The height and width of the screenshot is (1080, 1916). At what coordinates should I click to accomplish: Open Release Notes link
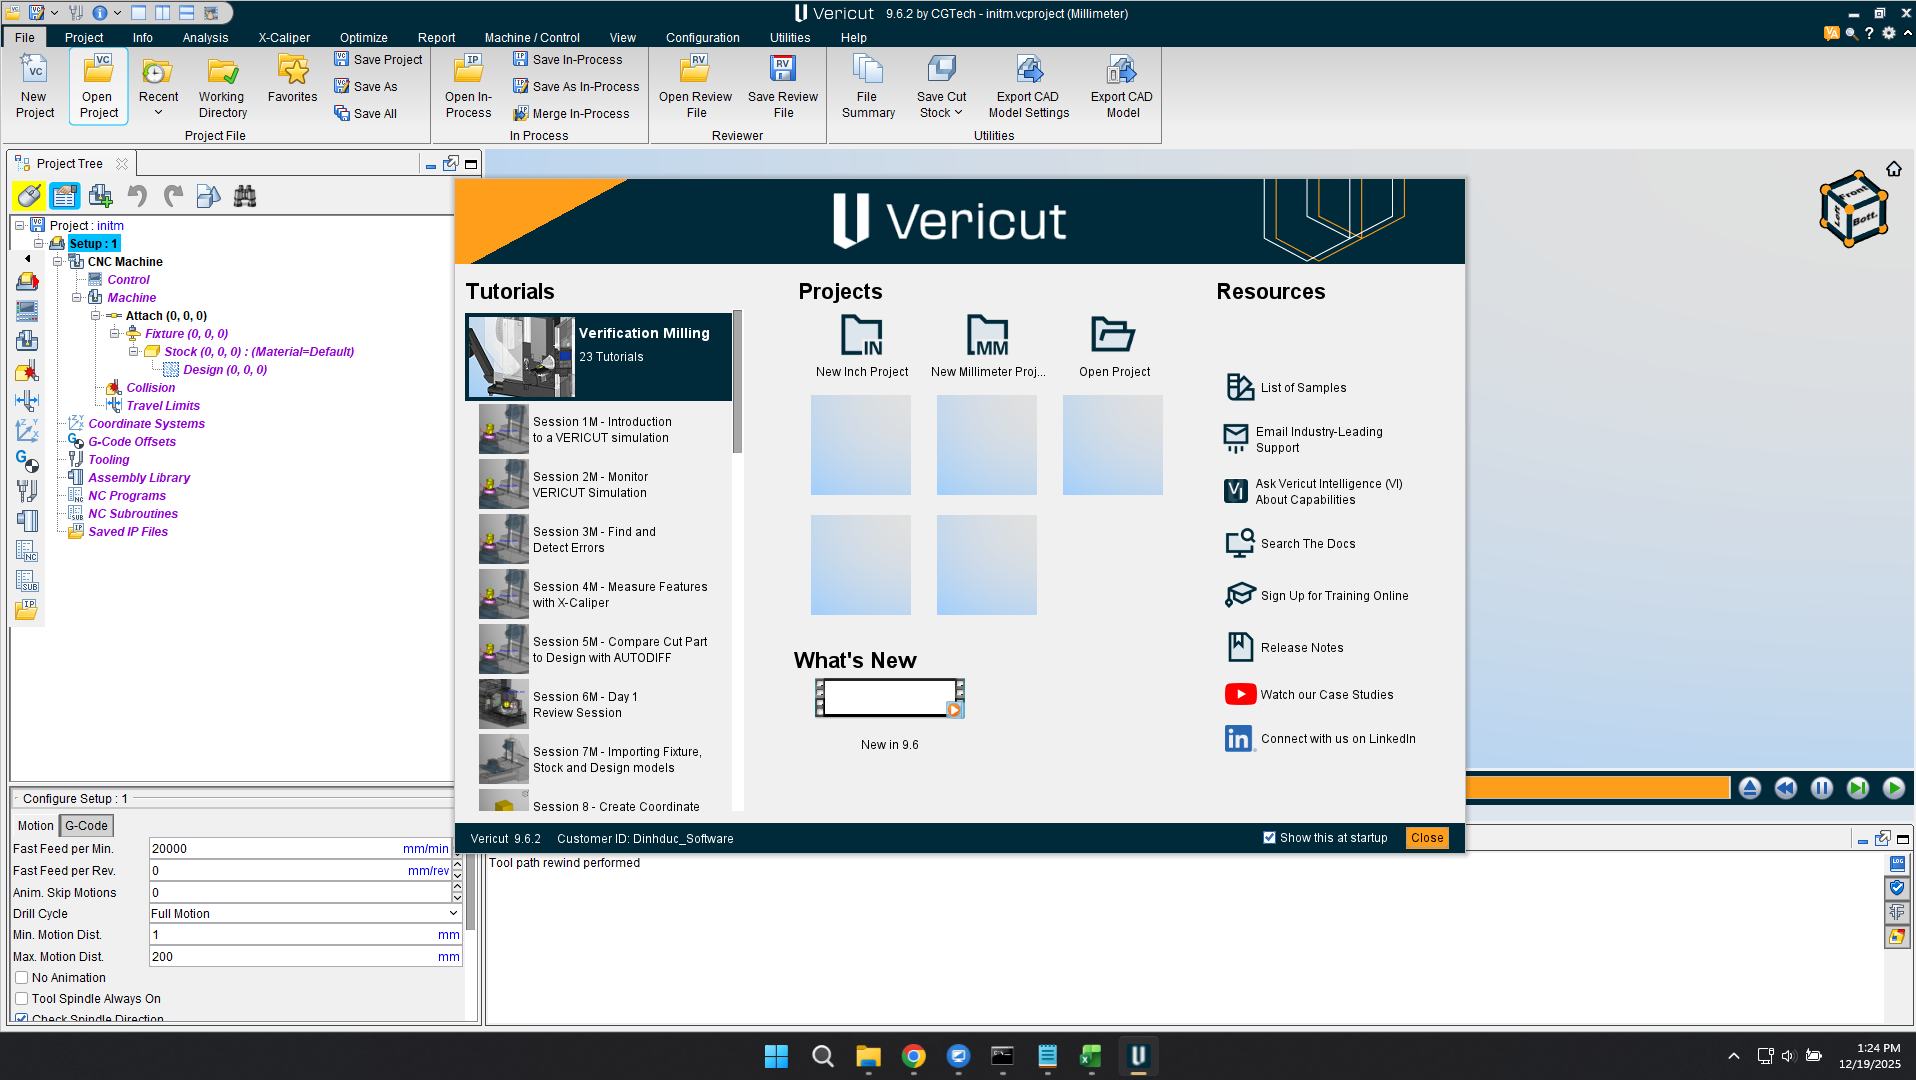tap(1285, 648)
